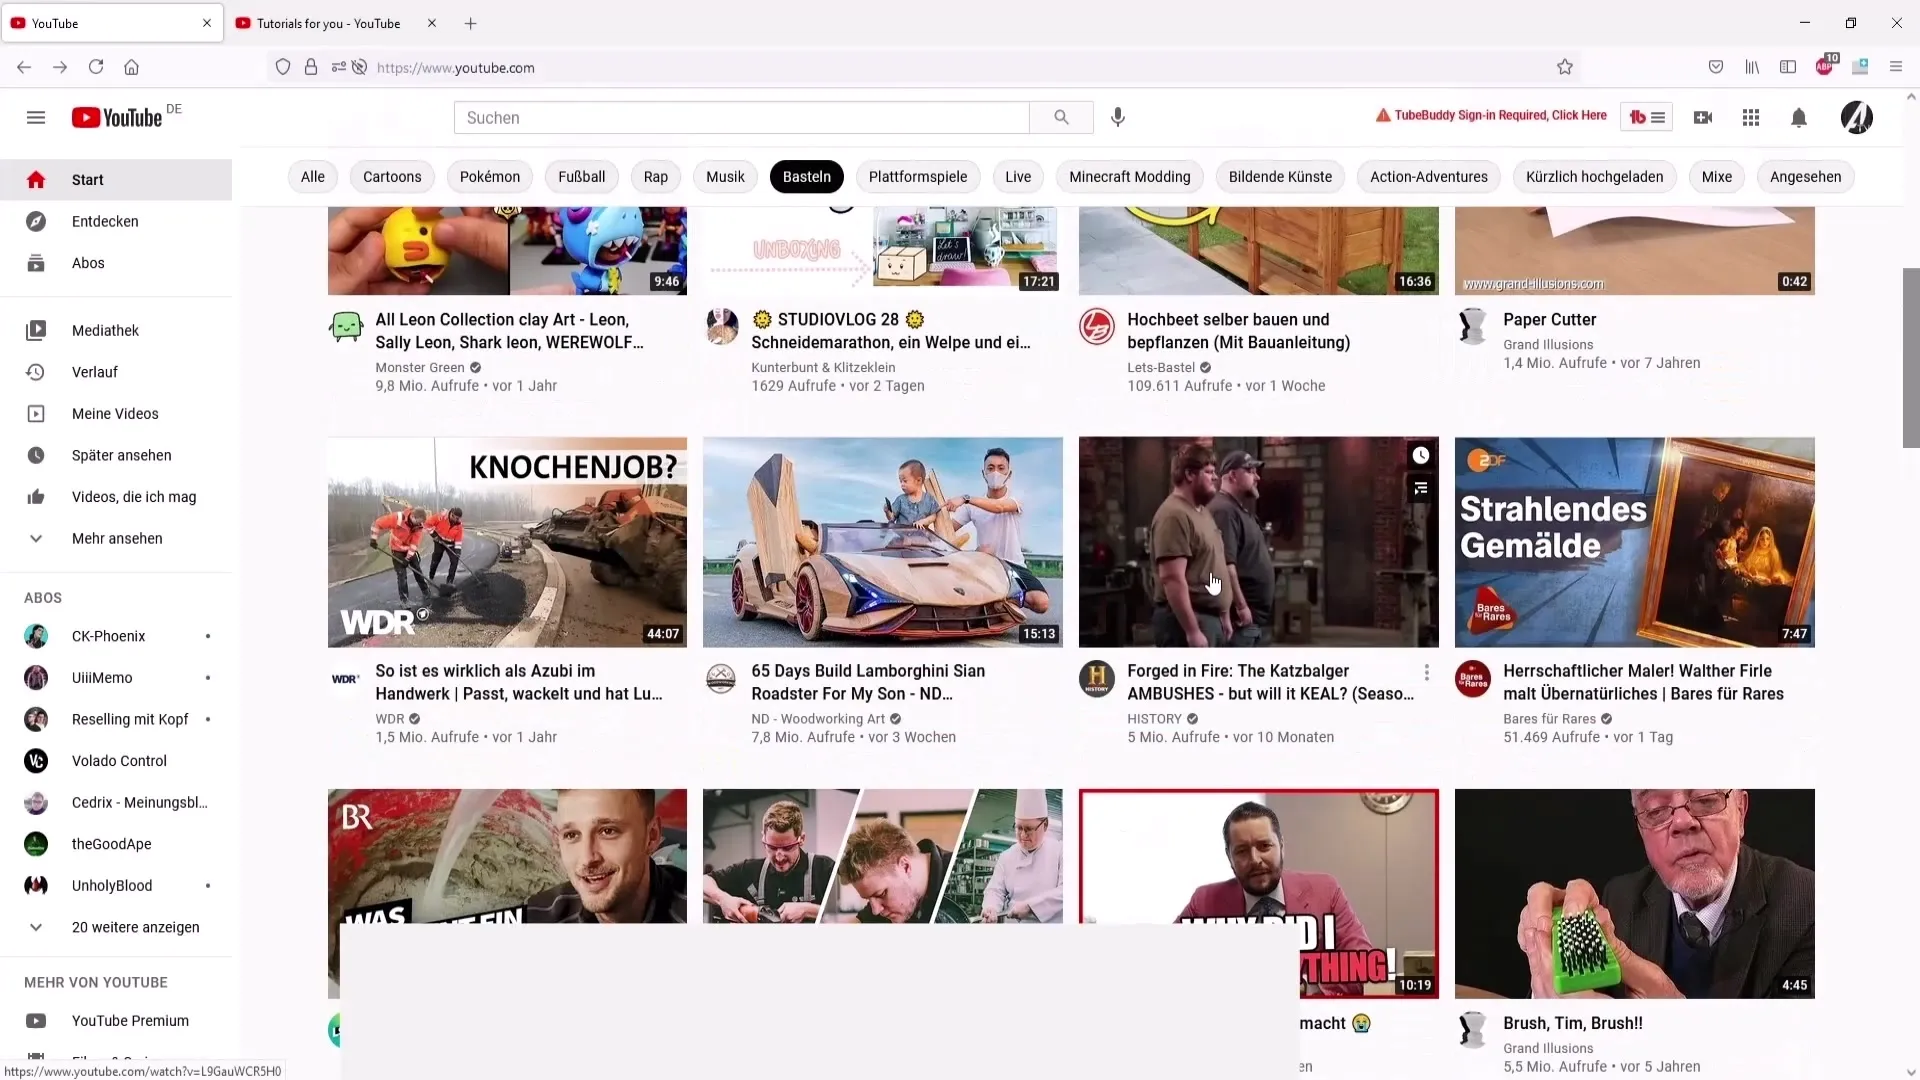
Task: Expand the 'Mehr ansehen' sidebar section
Action: [116, 538]
